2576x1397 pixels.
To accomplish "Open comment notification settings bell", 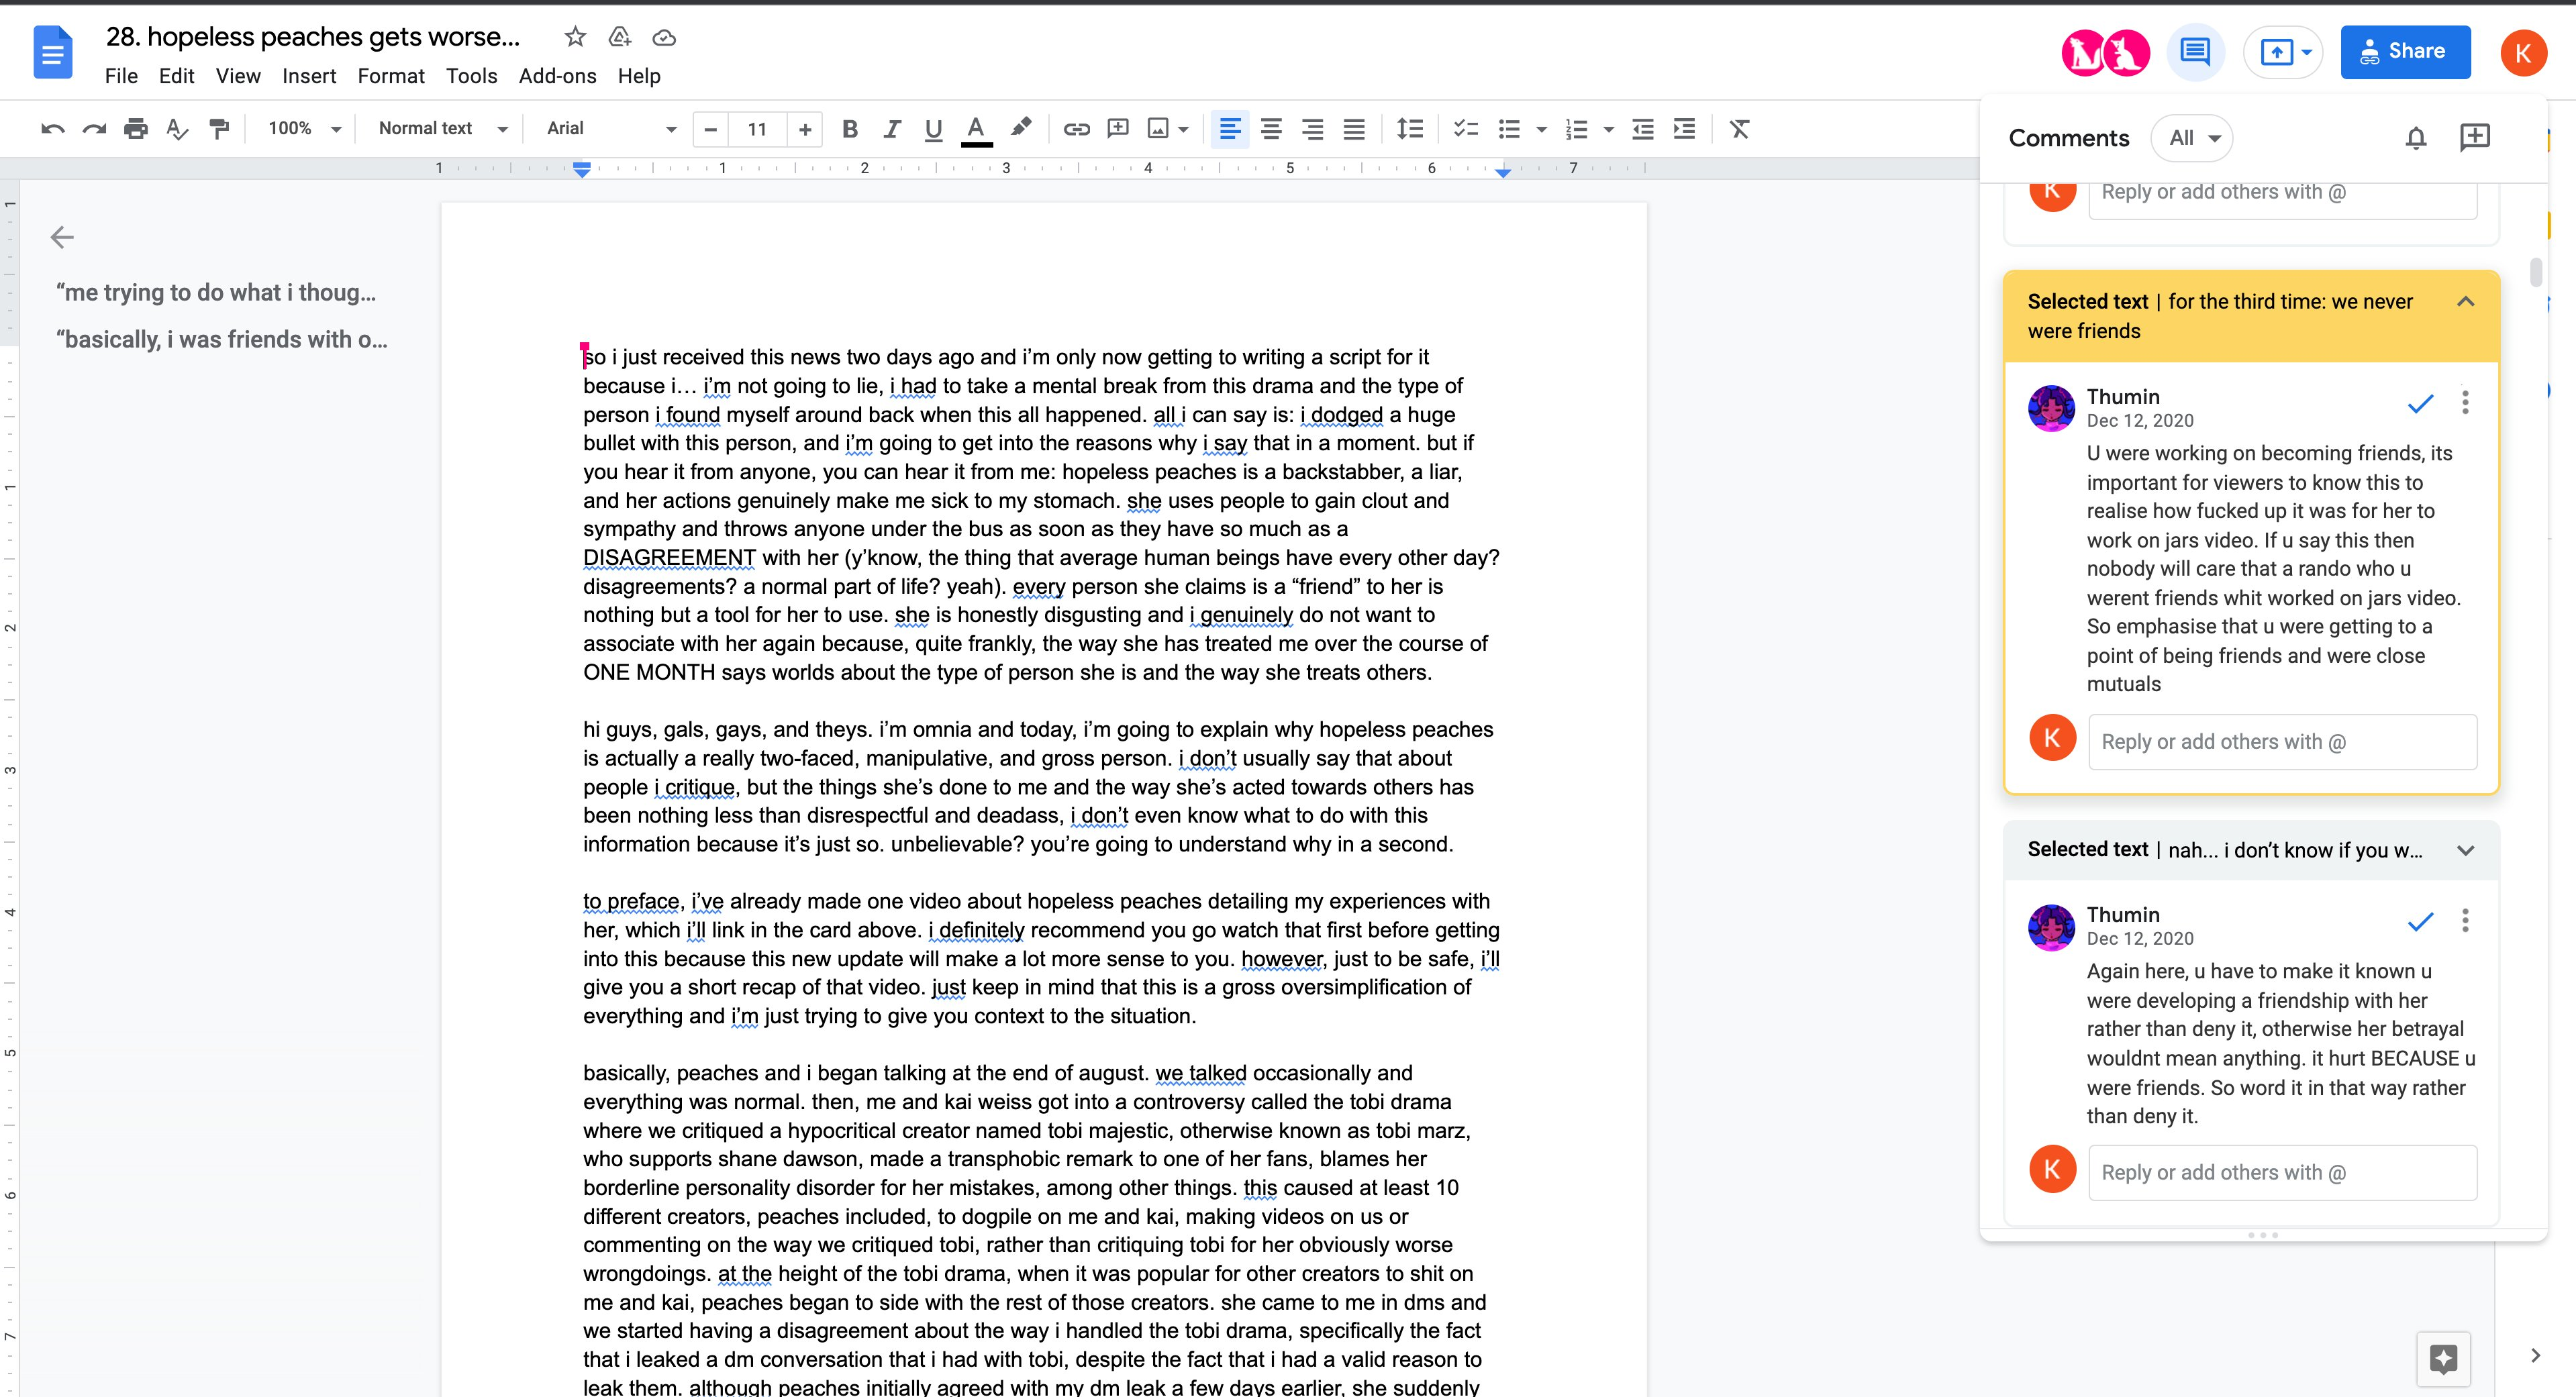I will [x=2416, y=138].
